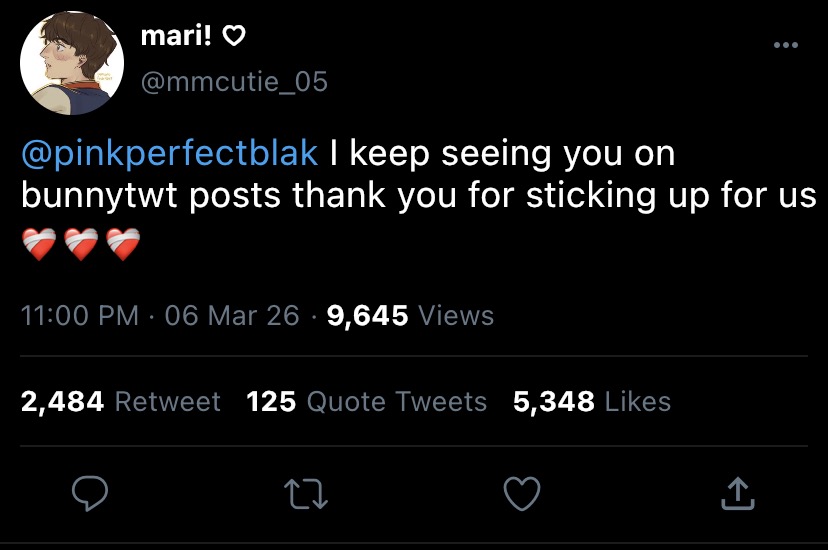The width and height of the screenshot is (828, 550).
Task: Open the 125 Quote Tweets list
Action: tap(366, 402)
